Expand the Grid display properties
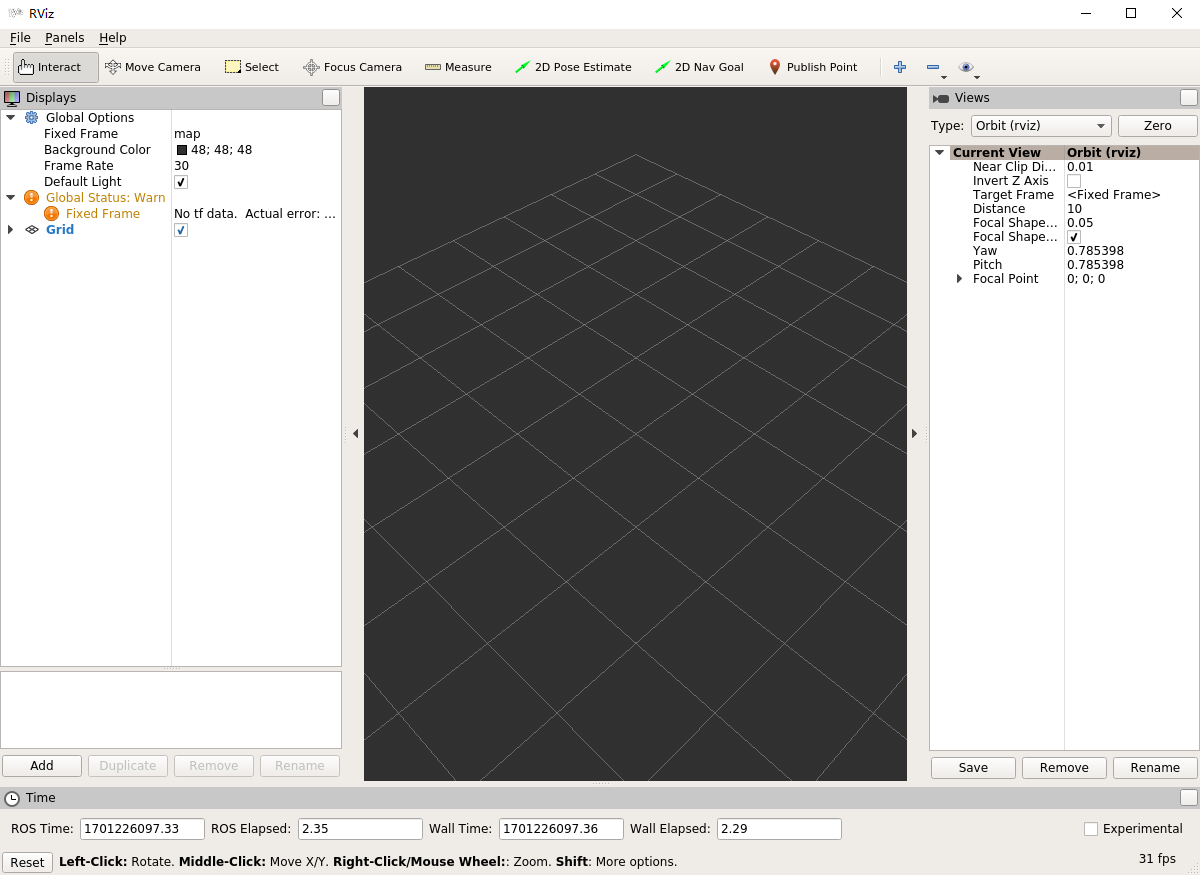This screenshot has height=875, width=1200. (x=11, y=230)
